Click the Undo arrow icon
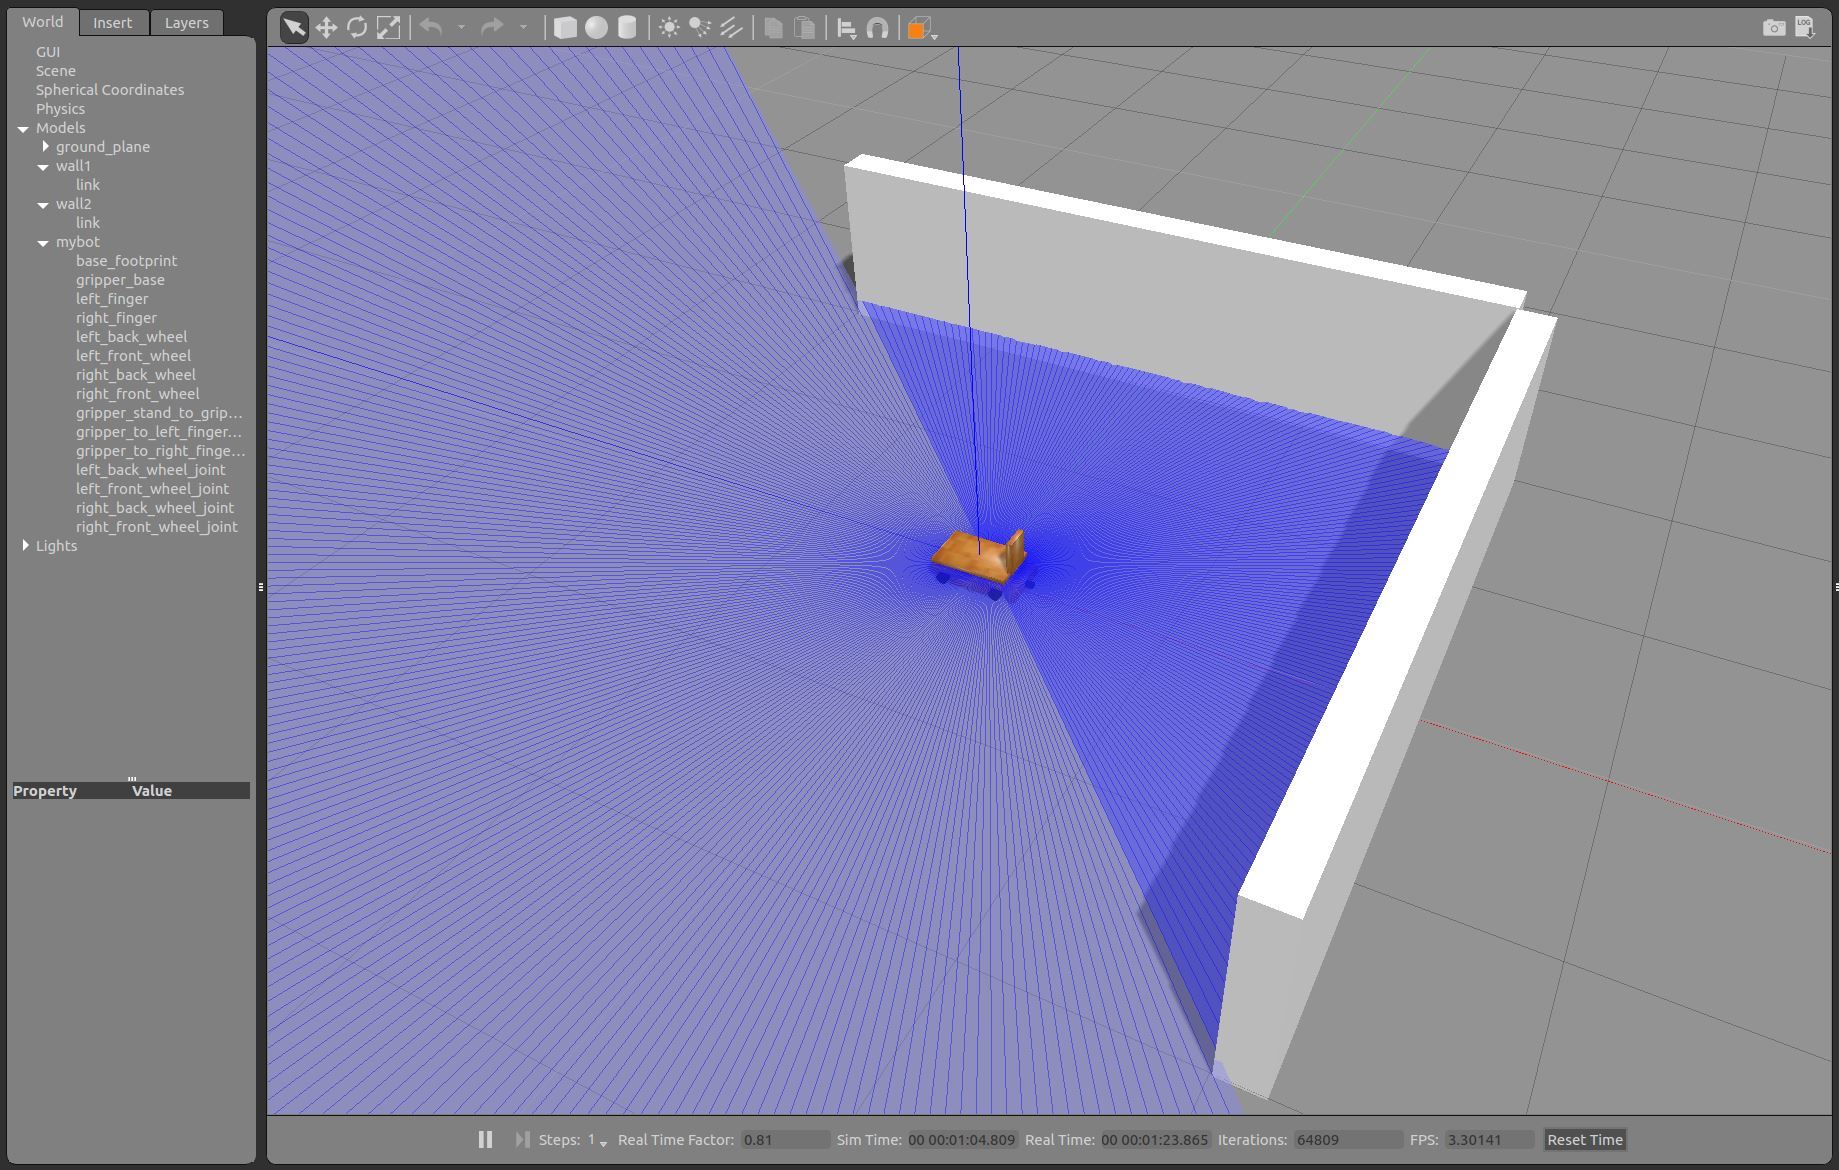The image size is (1839, 1170). click(x=431, y=27)
